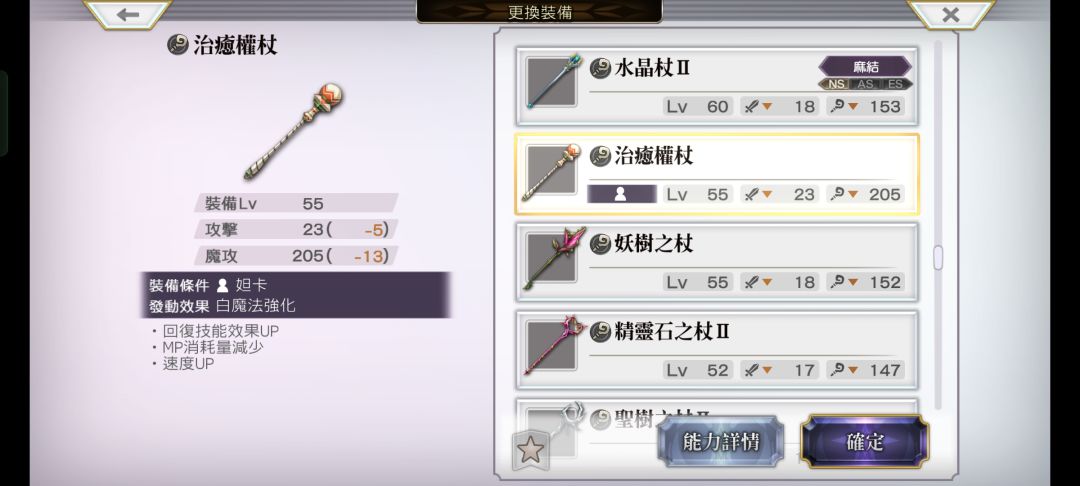Close the equipment change screen
The width and height of the screenshot is (1080, 486).
point(951,14)
